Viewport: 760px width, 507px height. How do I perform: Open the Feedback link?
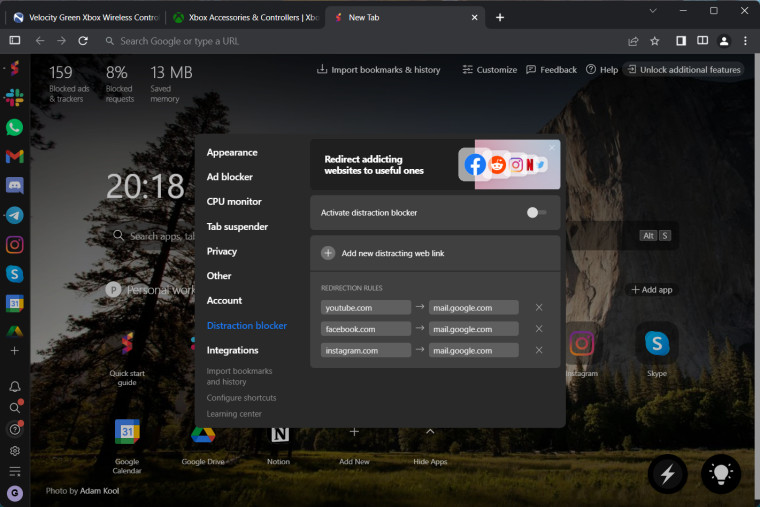pyautogui.click(x=552, y=70)
